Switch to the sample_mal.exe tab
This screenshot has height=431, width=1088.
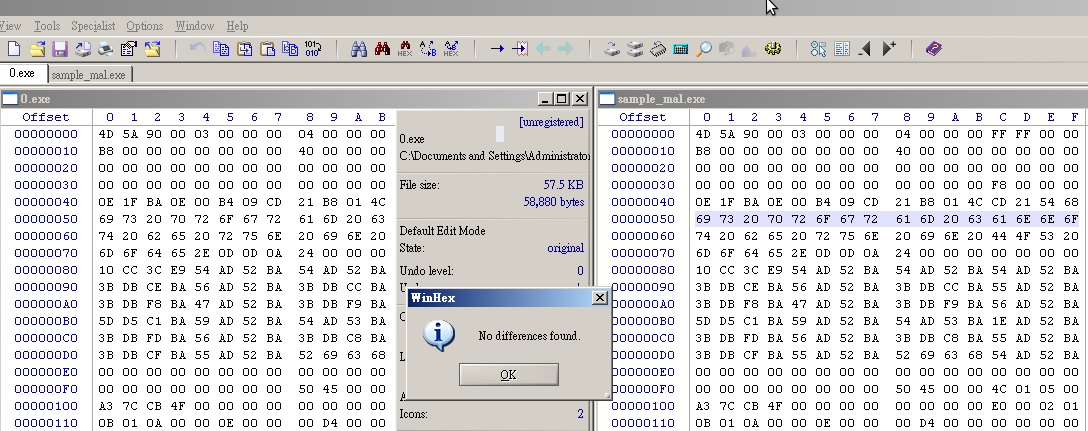click(88, 74)
